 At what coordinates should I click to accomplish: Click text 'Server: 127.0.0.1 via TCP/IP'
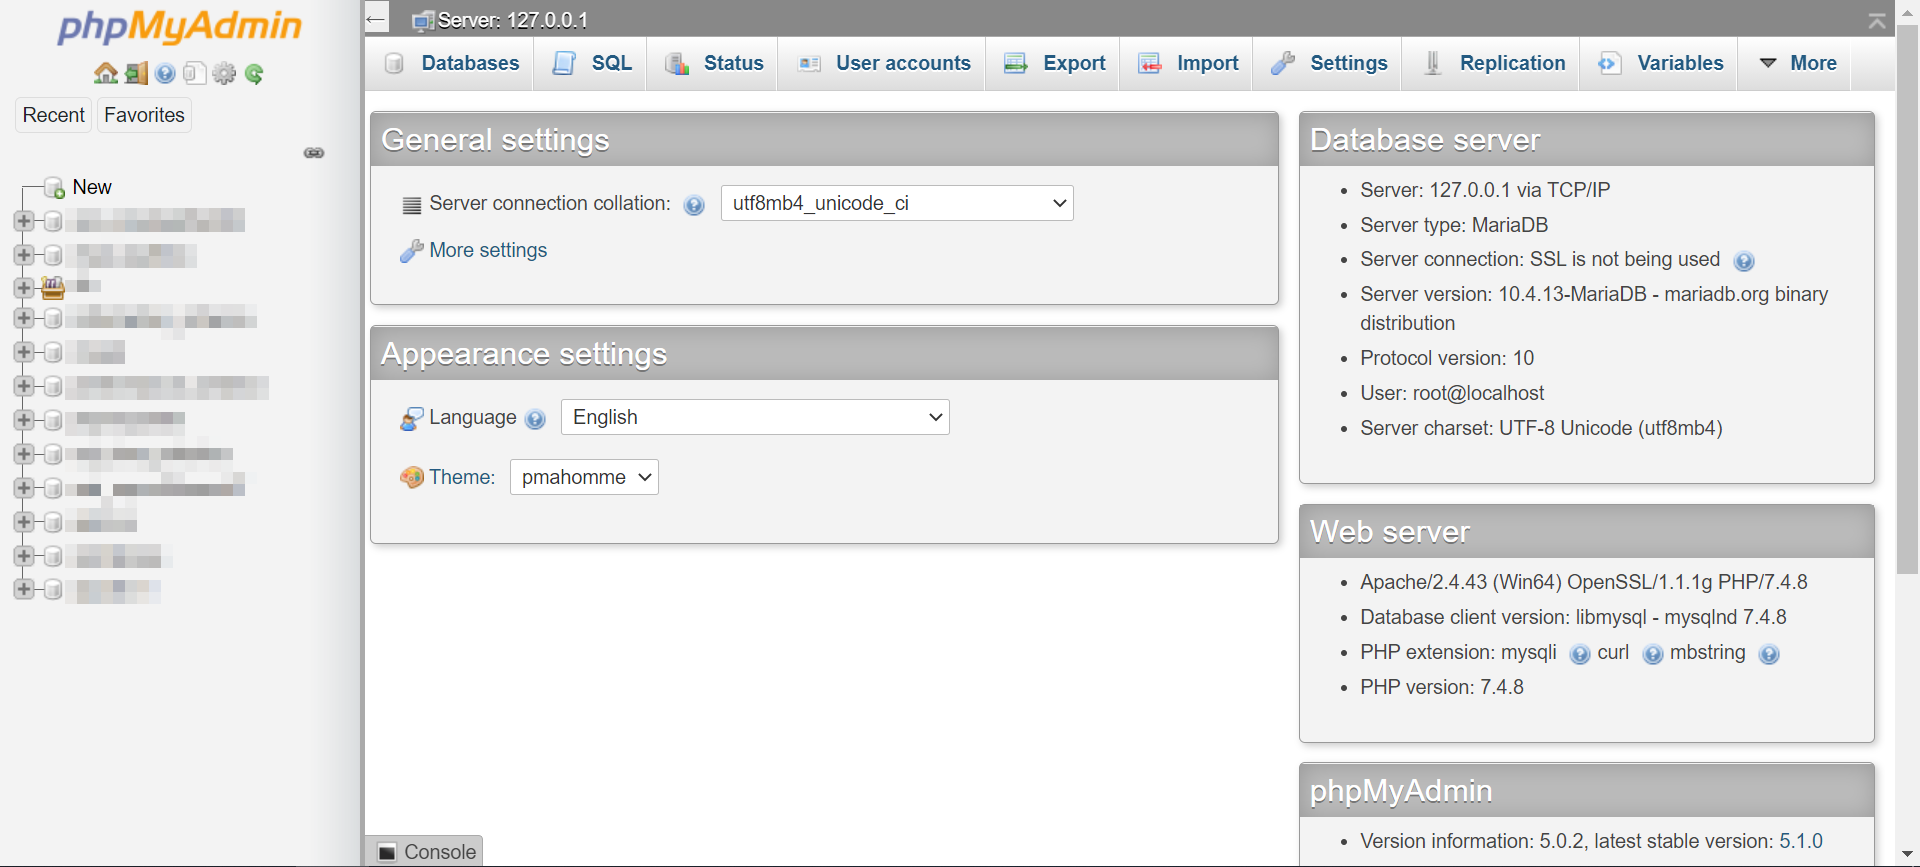1485,190
